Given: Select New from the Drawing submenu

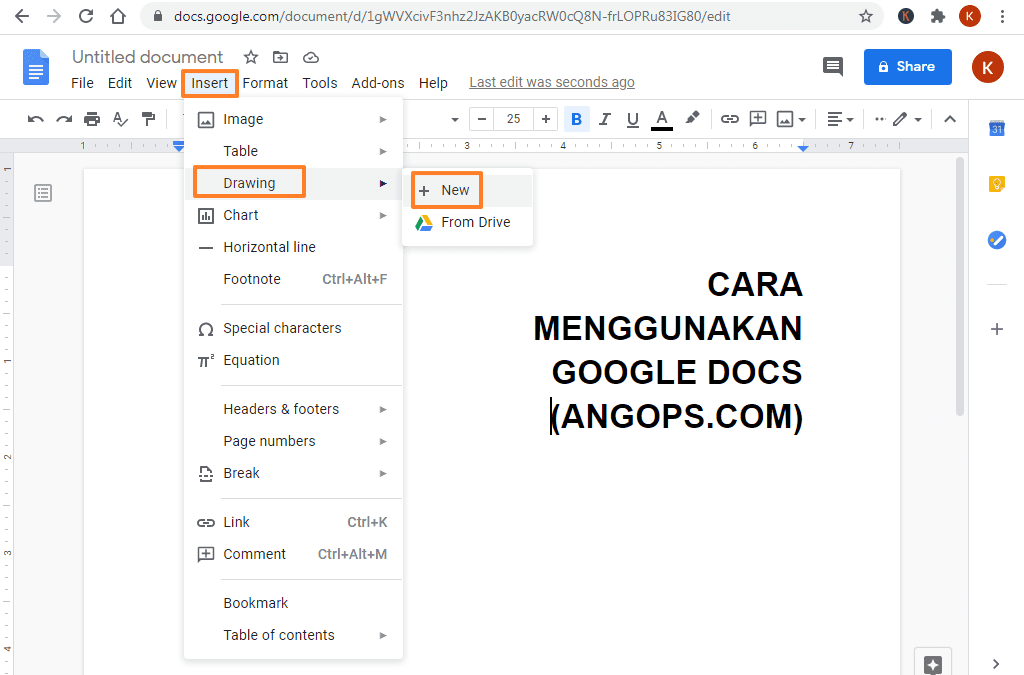Looking at the screenshot, I should pos(447,190).
